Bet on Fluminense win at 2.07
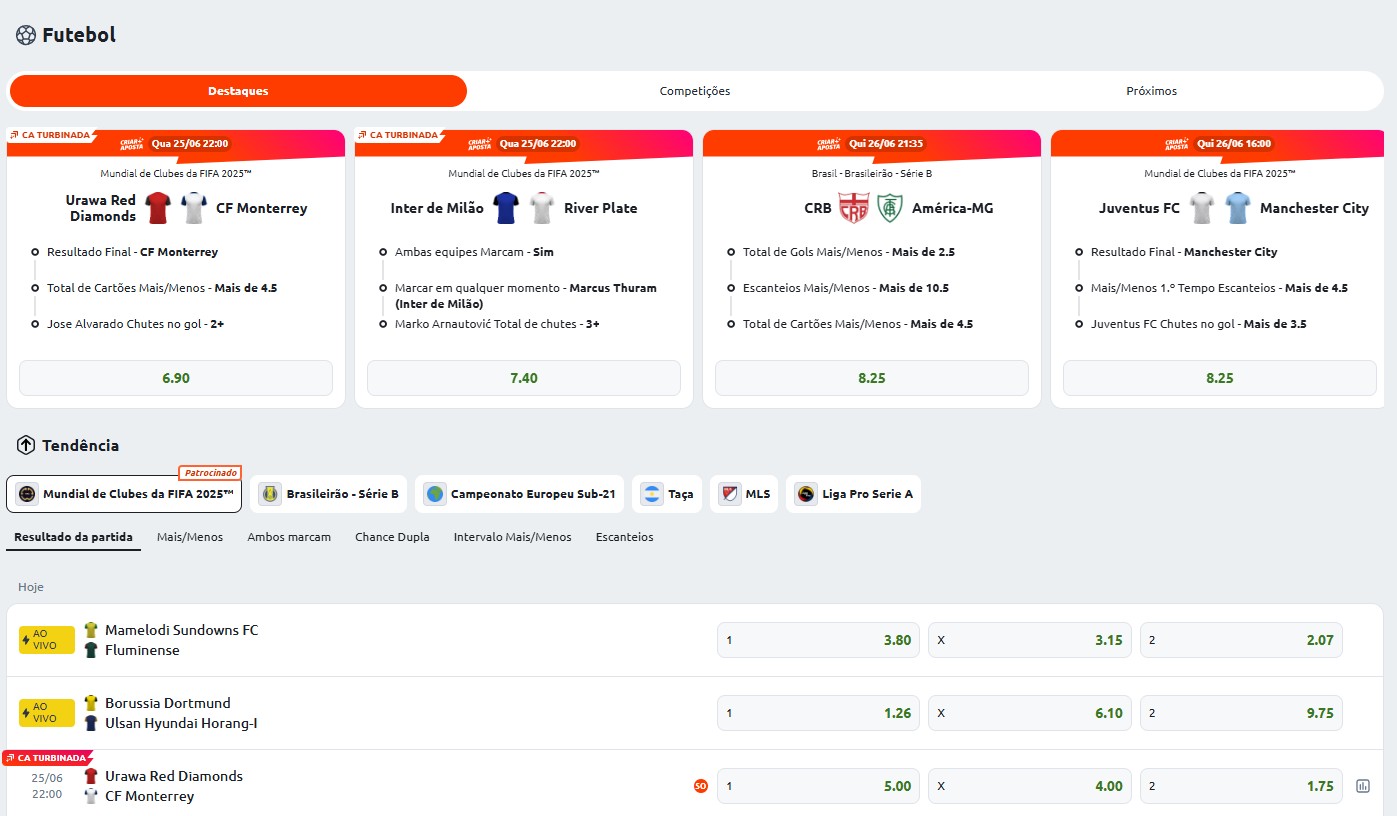Viewport: 1397px width, 816px height. pos(1241,640)
